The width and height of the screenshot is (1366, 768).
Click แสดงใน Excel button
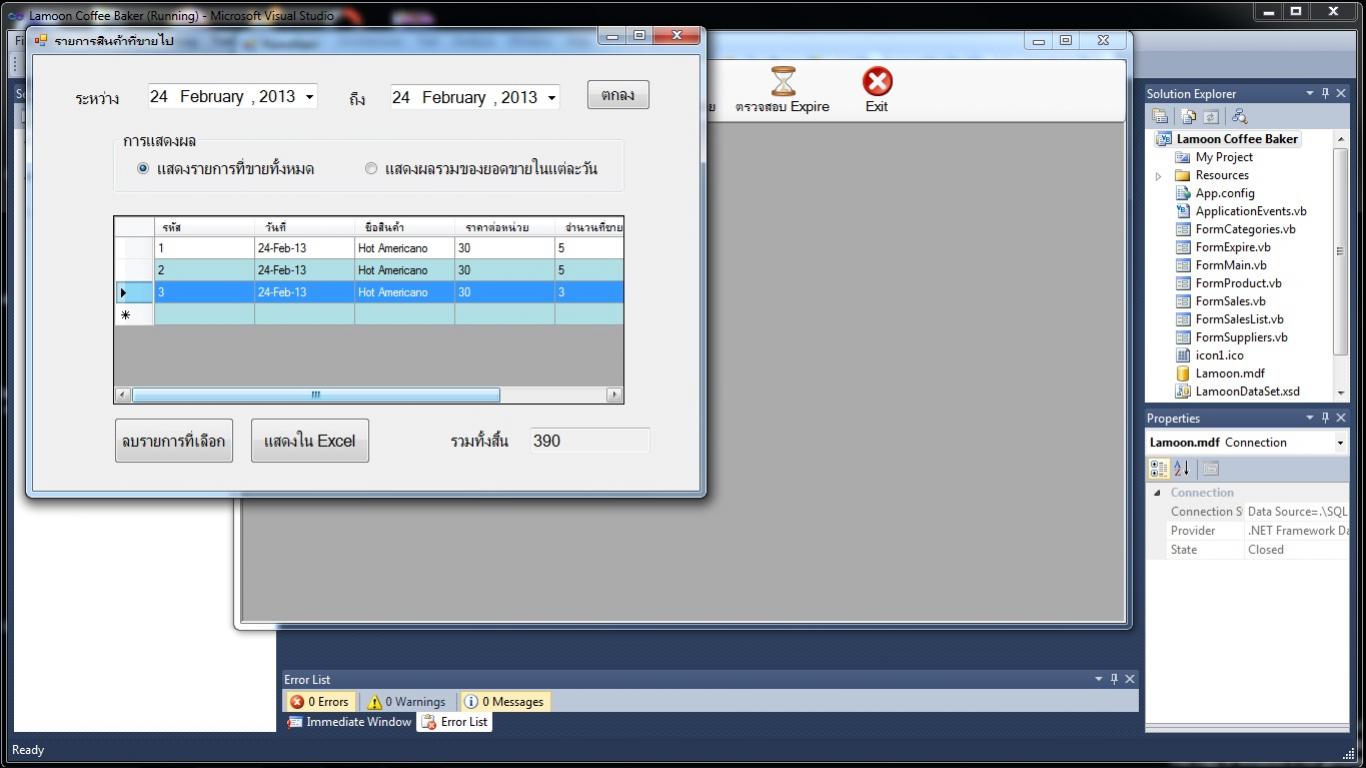[310, 441]
